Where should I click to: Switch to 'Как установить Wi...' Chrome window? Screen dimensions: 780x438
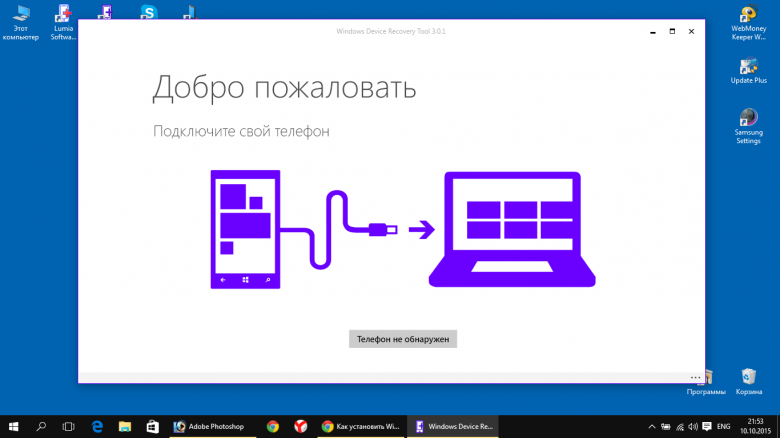pyautogui.click(x=361, y=427)
